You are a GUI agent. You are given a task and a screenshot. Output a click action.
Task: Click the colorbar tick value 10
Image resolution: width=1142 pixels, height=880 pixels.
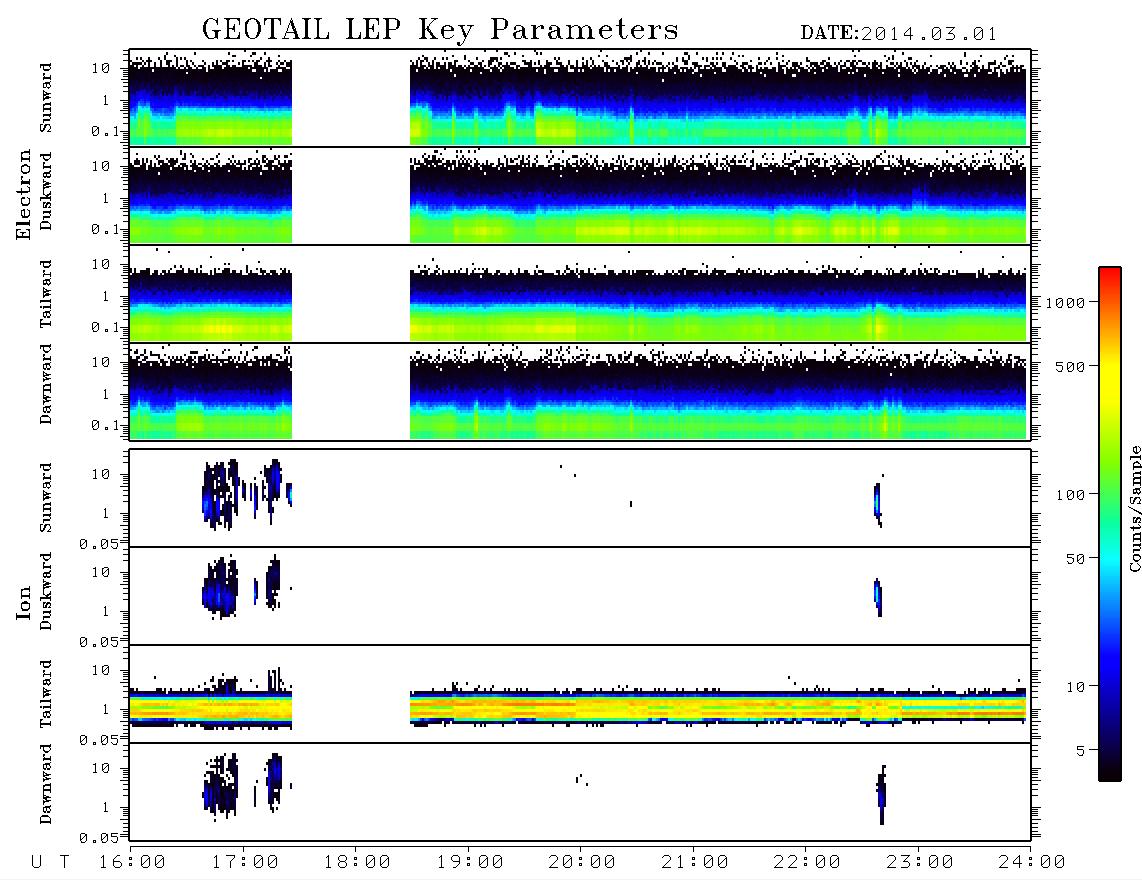point(1075,687)
